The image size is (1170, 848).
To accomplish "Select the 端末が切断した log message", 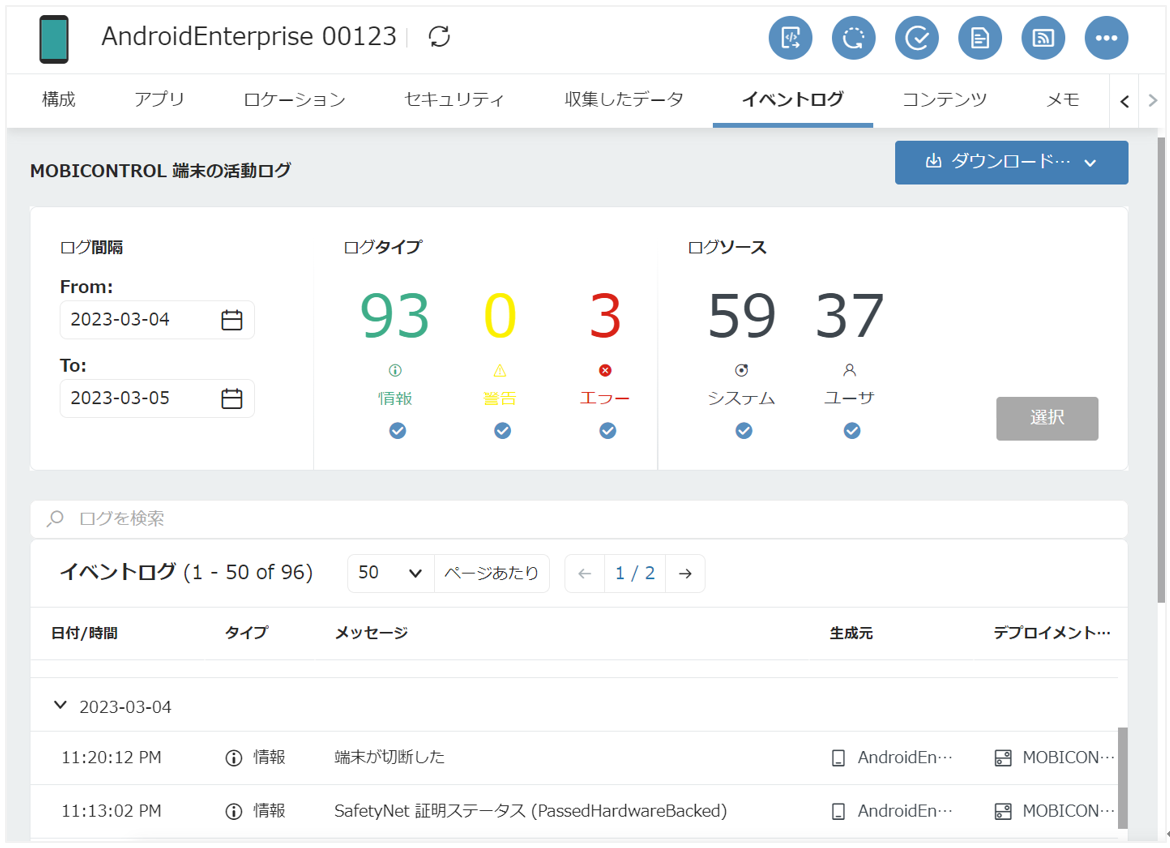I will click(x=390, y=758).
